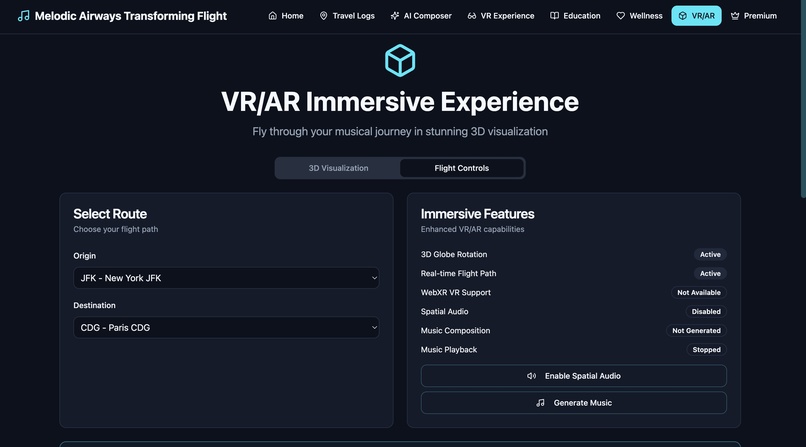Screen dimensions: 806x447
Task: Click the Travel Logs map pin icon
Action: (x=323, y=16)
